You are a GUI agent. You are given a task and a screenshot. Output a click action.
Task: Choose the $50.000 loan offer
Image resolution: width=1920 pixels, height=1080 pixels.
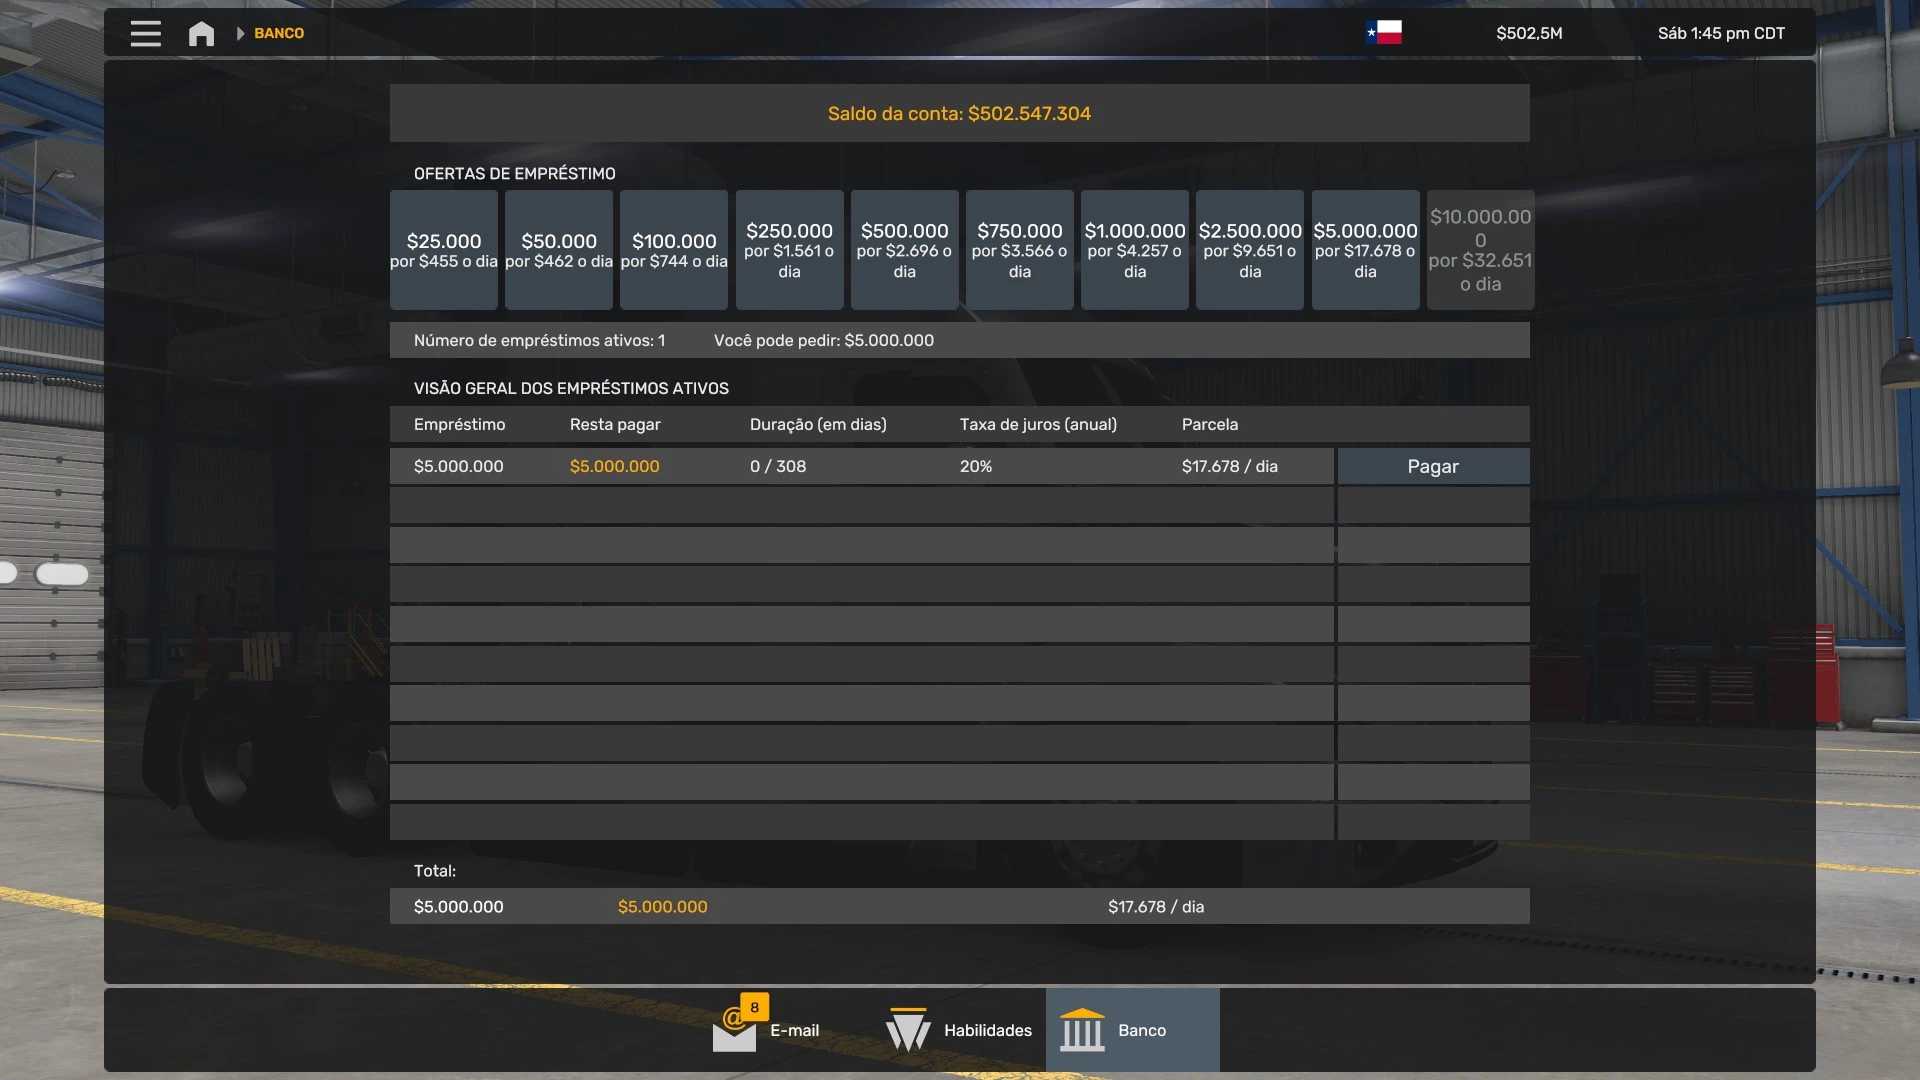point(559,250)
